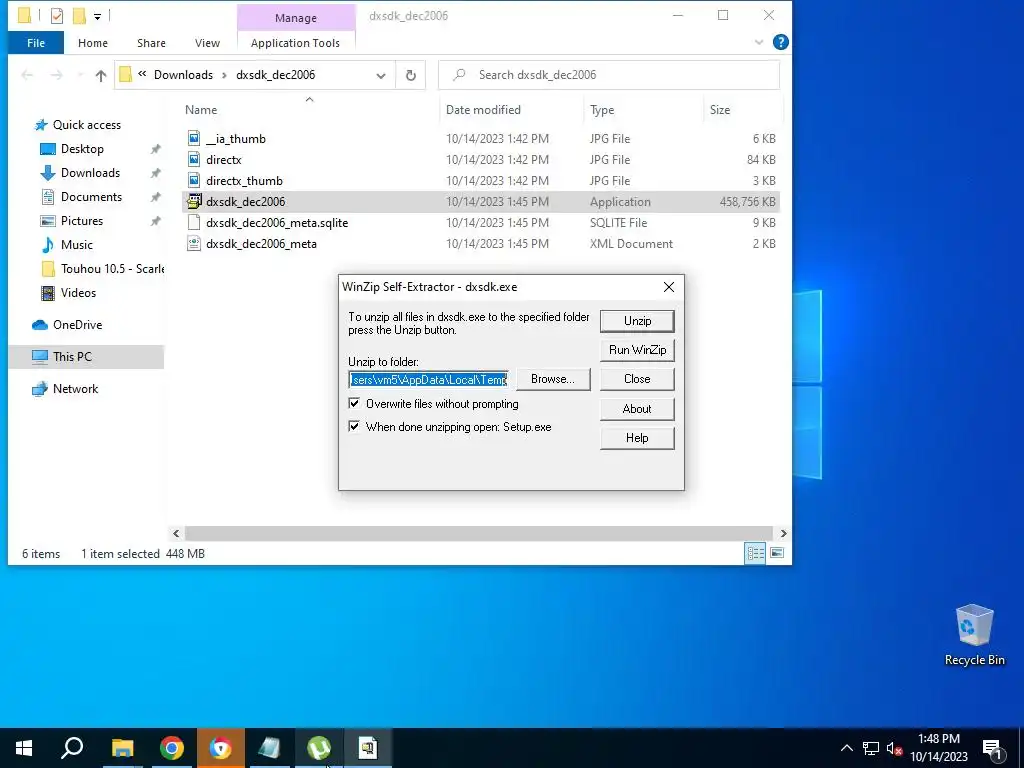Select the directx_thumb file icon
Image resolution: width=1024 pixels, height=768 pixels.
(194, 180)
